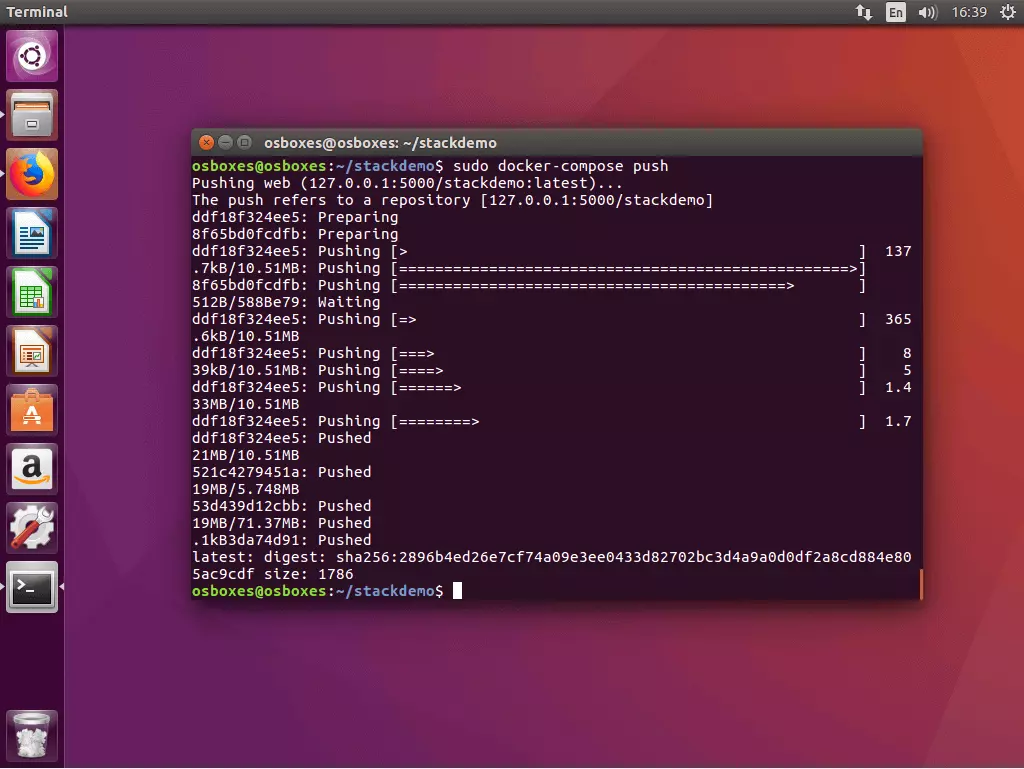This screenshot has width=1024, height=769.
Task: Click the 'ddf18f324ee5: Pushed' line
Action: (281, 438)
